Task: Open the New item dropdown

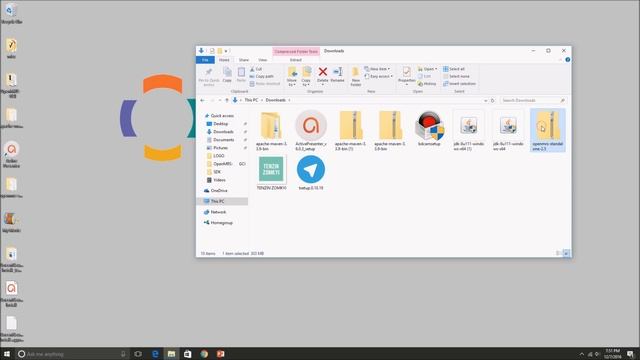Action: tap(377, 69)
